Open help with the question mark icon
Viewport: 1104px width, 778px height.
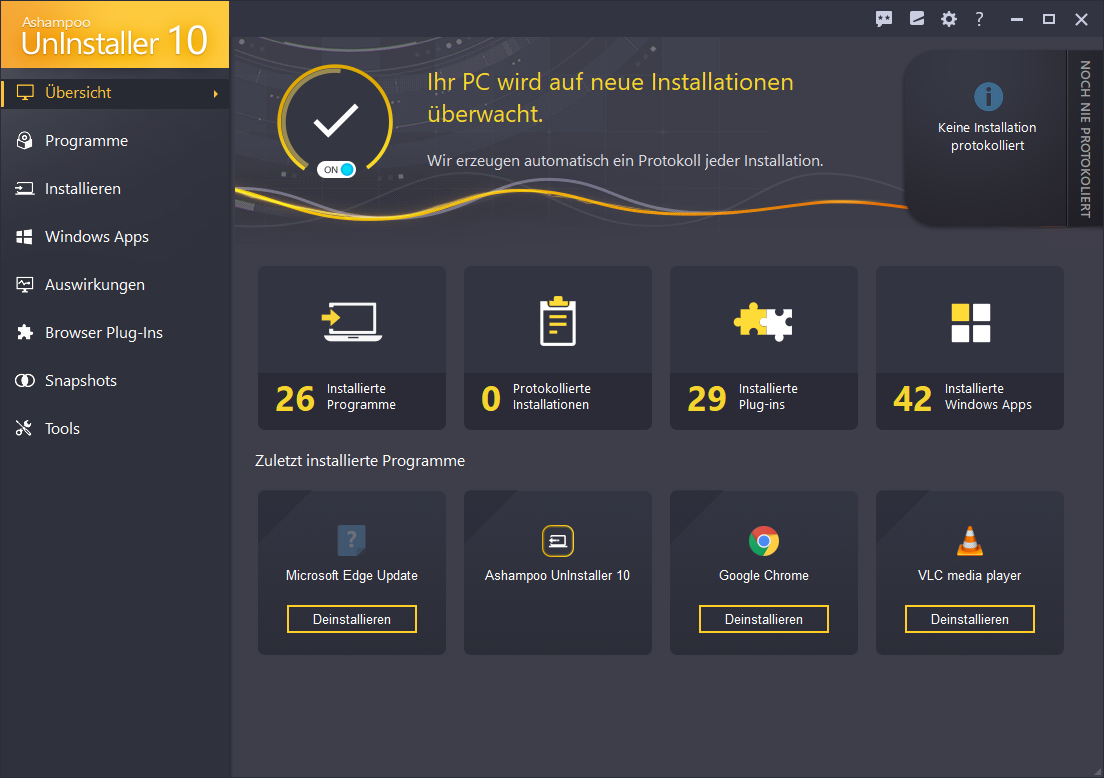[979, 19]
